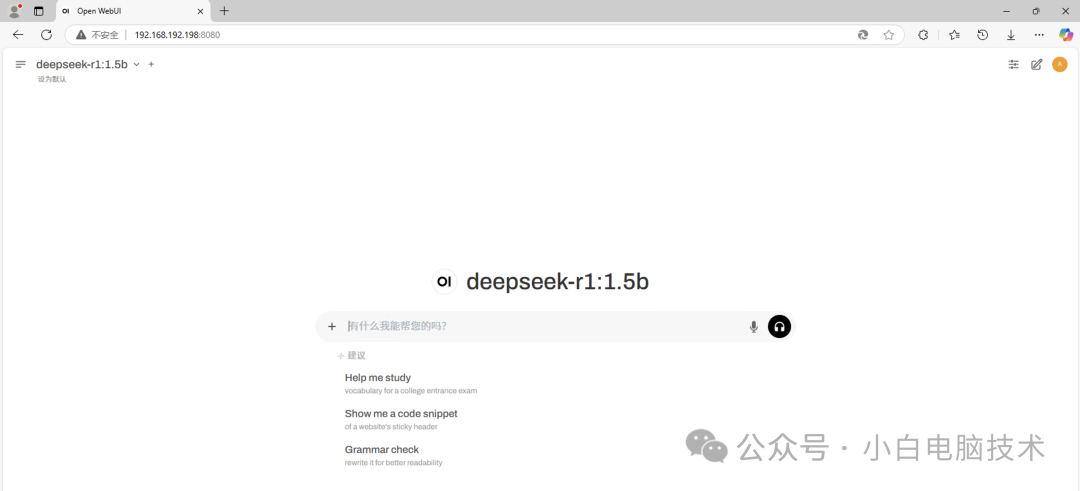Add another model with the plus icon
Image resolution: width=1080 pixels, height=491 pixels.
(x=152, y=64)
